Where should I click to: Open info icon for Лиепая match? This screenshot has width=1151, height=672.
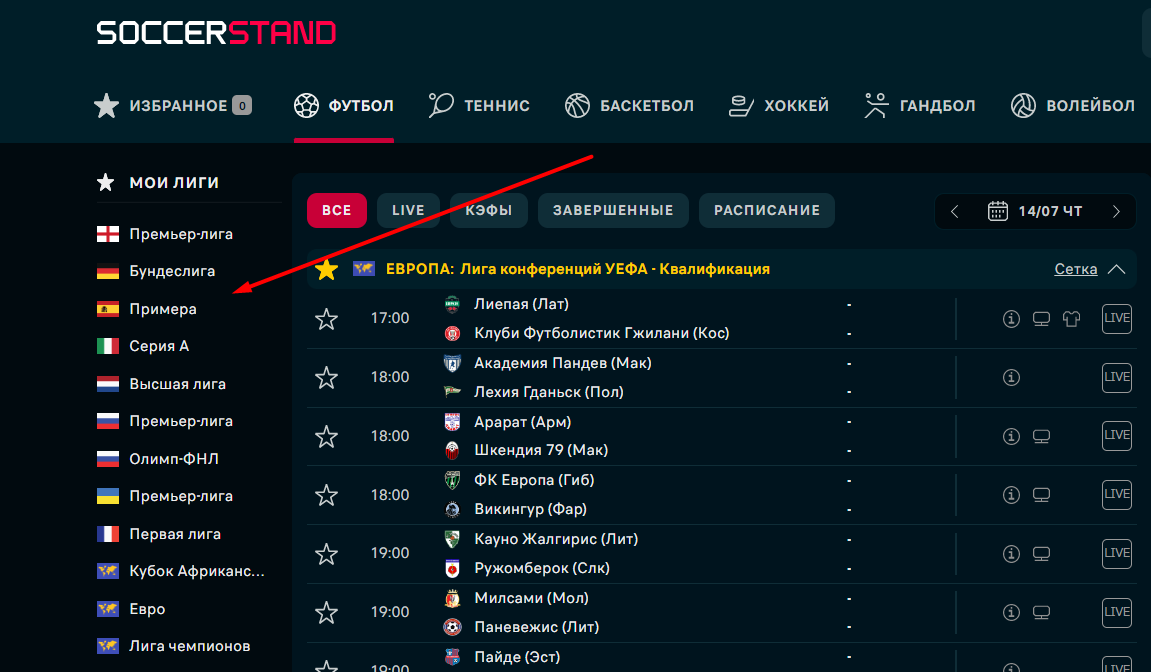click(x=1012, y=319)
